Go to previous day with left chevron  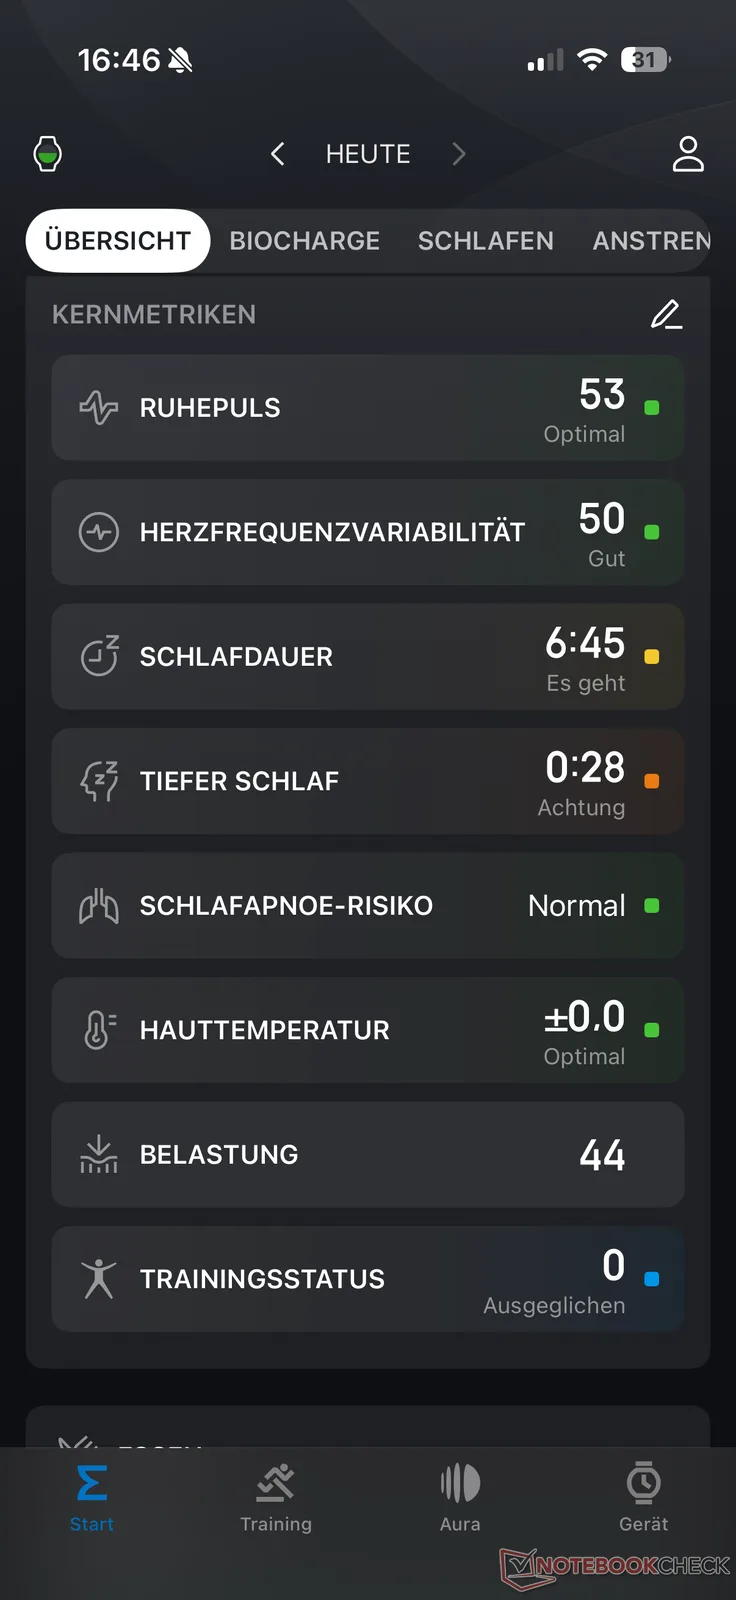(x=278, y=154)
